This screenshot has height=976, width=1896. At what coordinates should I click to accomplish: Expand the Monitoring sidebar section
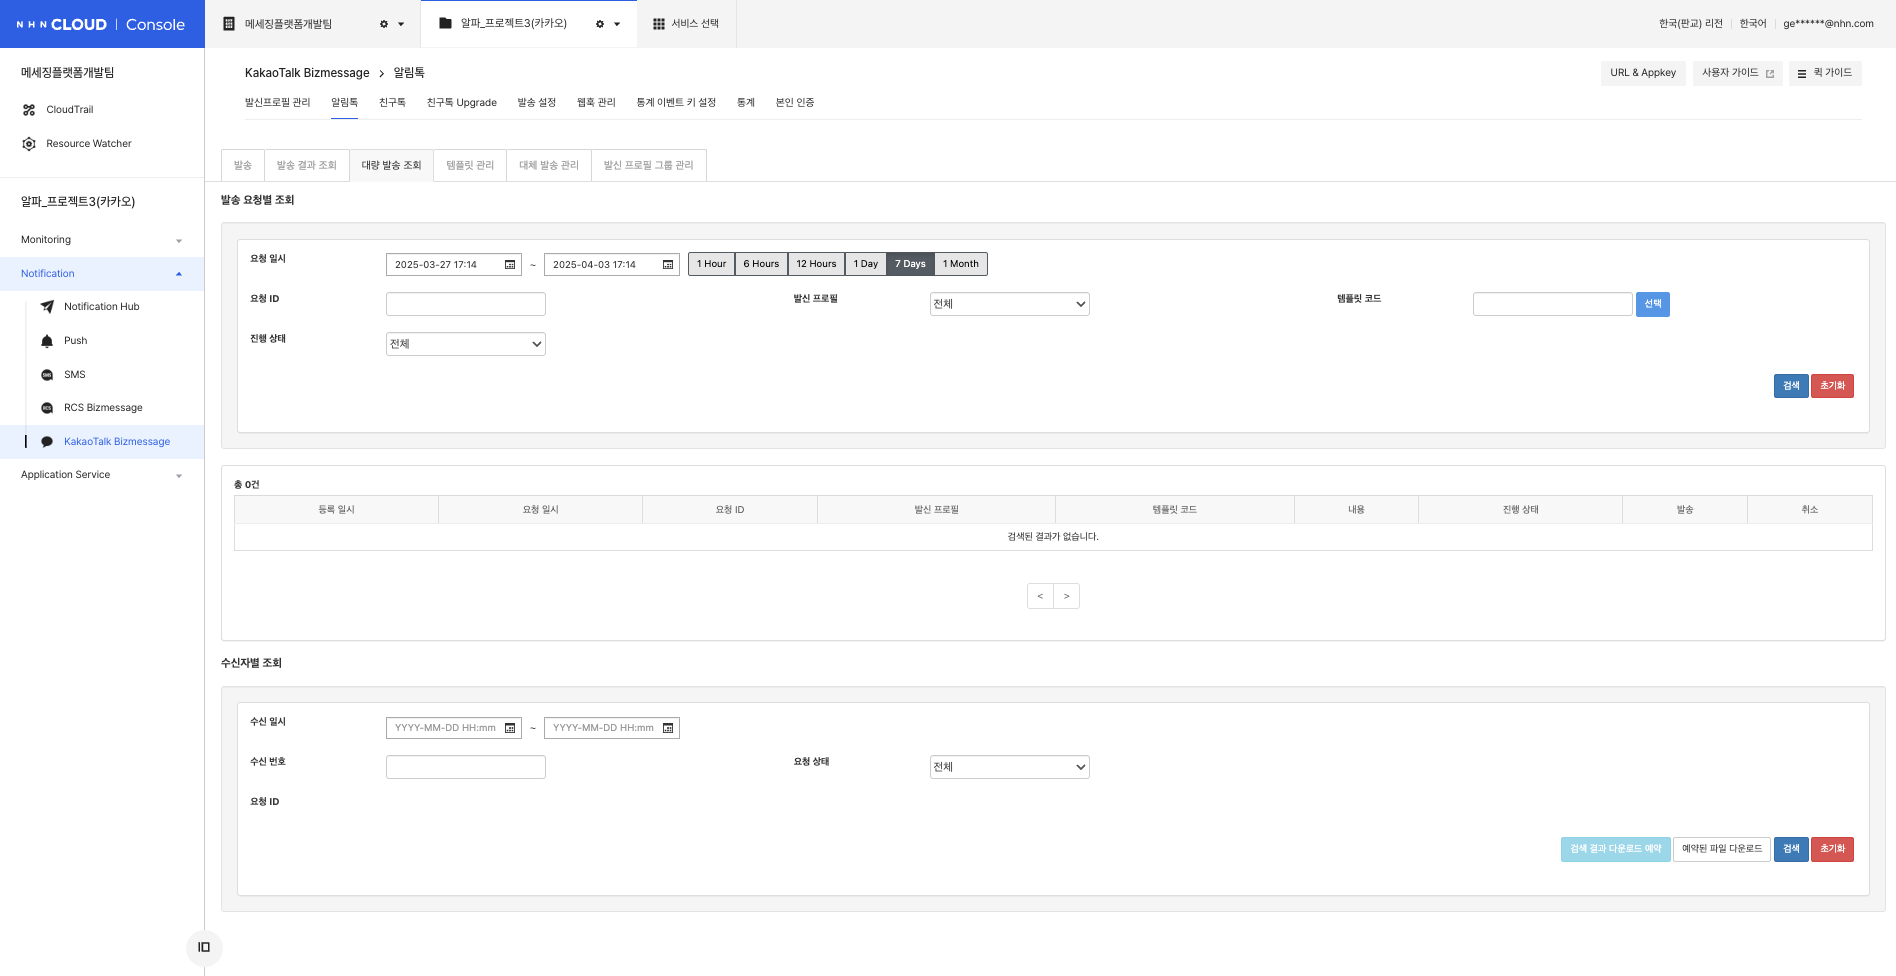pos(102,240)
